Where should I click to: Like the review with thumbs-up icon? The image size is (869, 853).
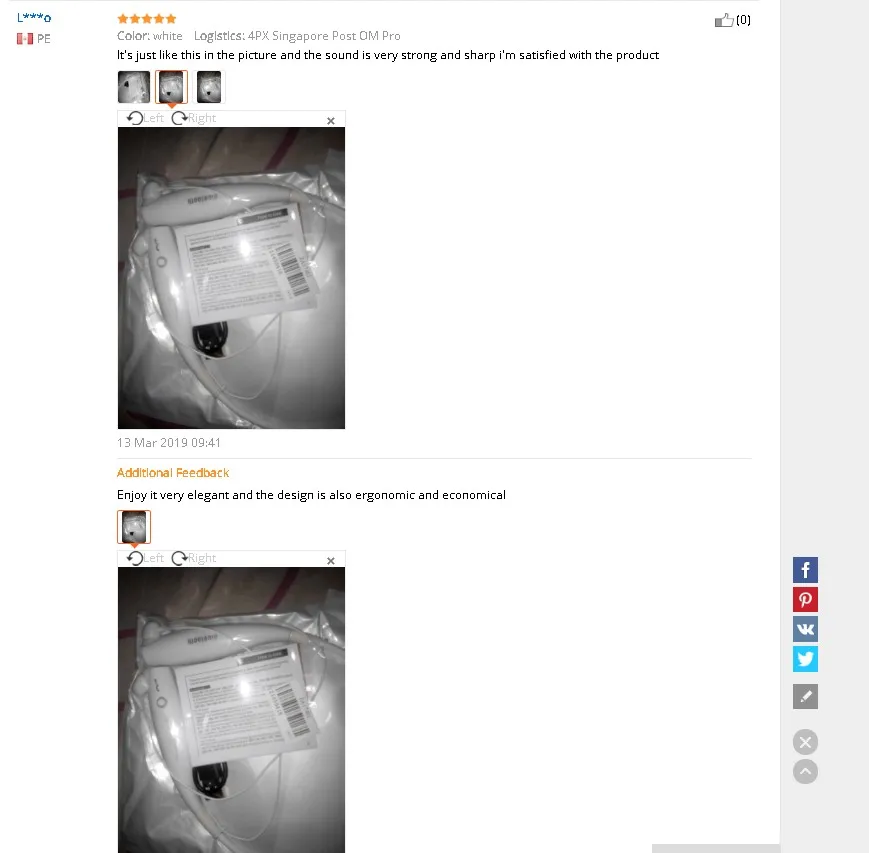click(x=724, y=21)
